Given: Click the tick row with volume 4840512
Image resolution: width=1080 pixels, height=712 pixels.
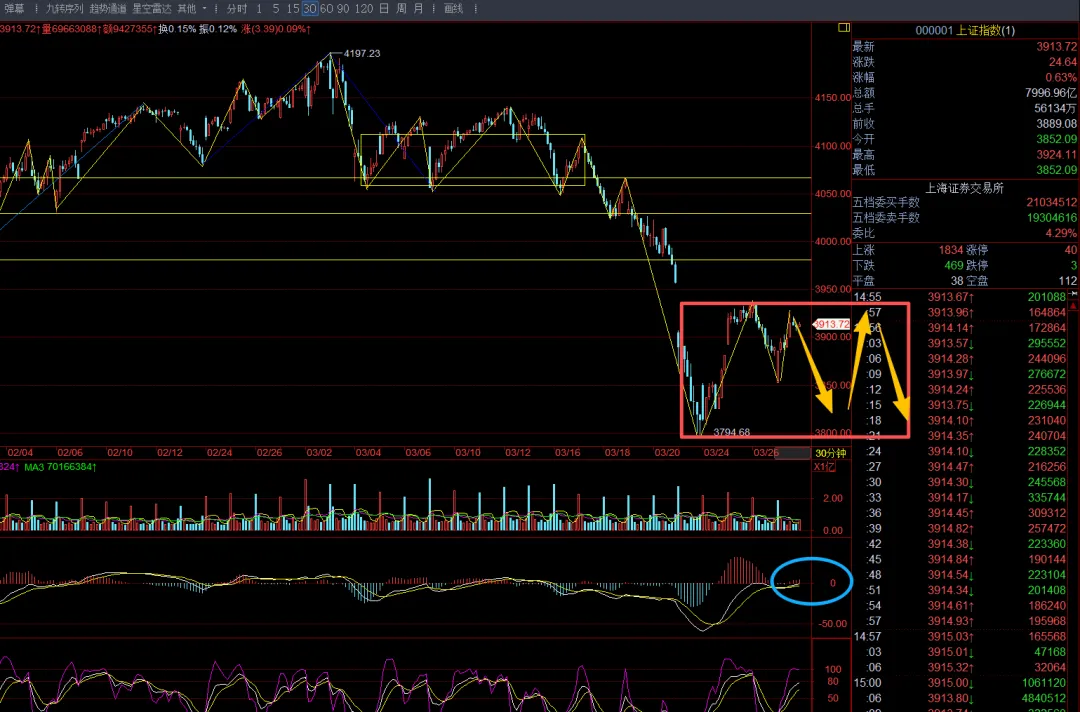Looking at the screenshot, I should tap(960, 698).
